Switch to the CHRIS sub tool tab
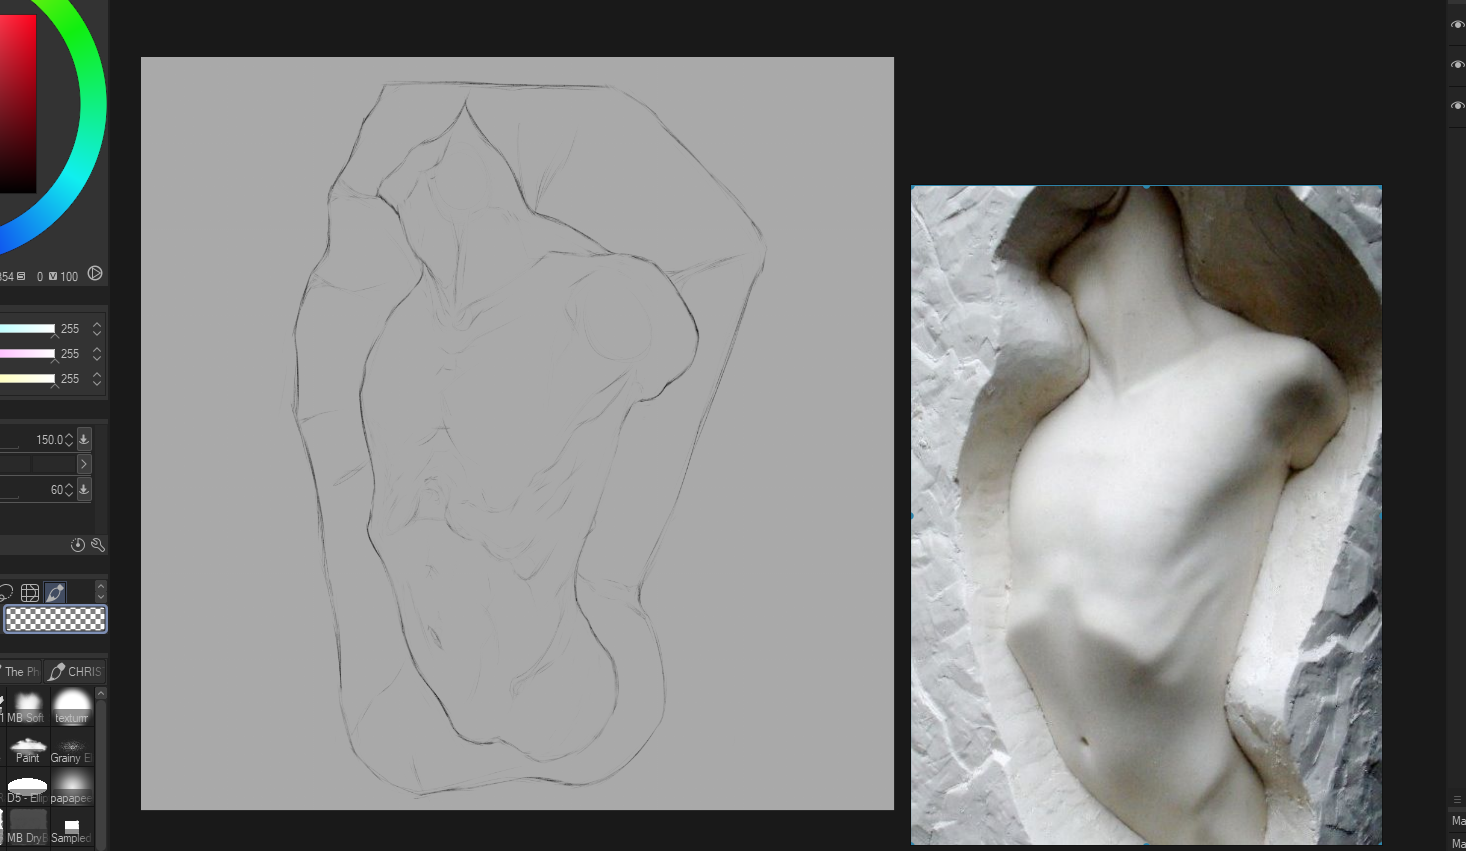 tap(75, 672)
